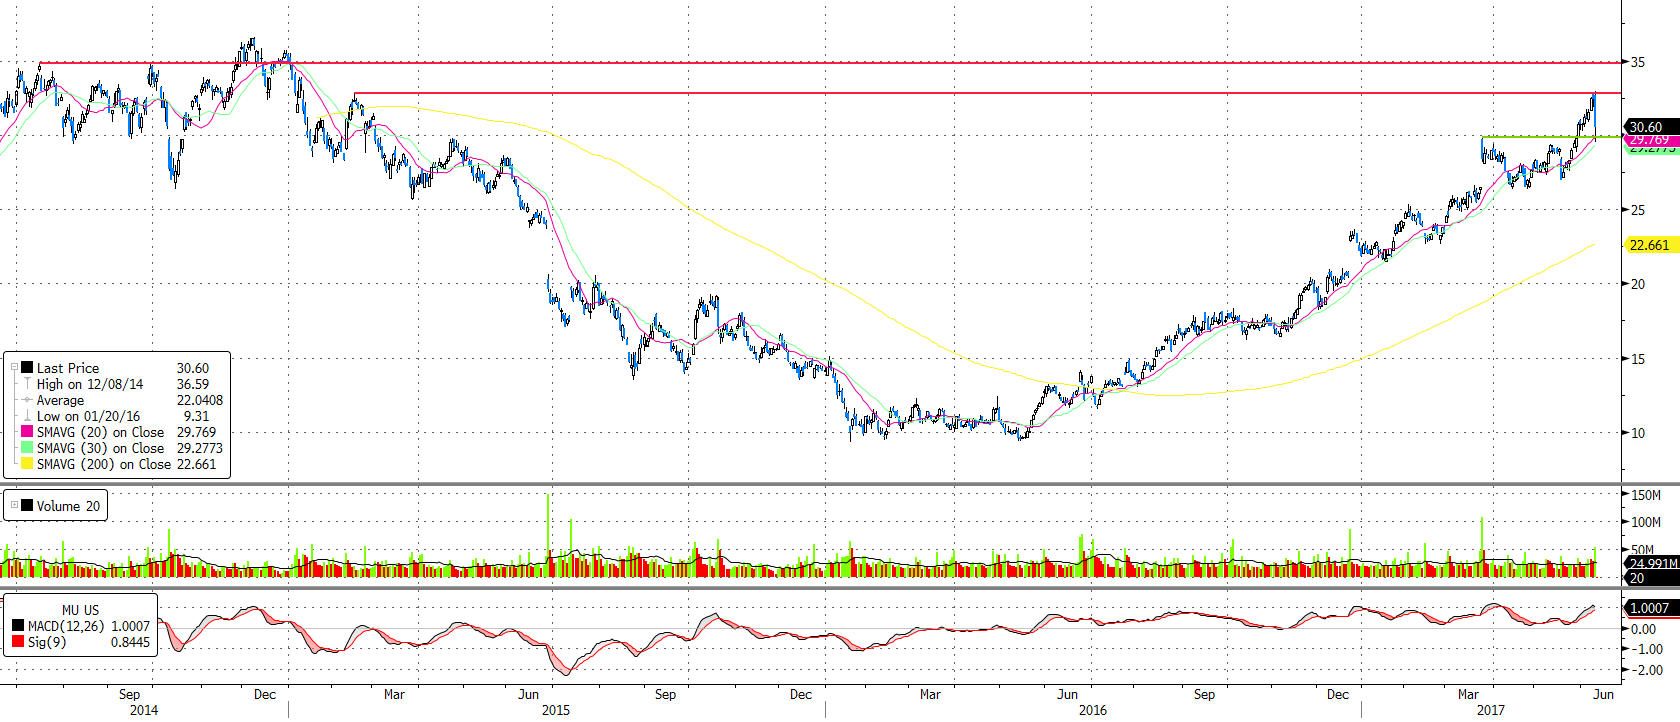This screenshot has height=722, width=1680.
Task: Click the 15 price axis label
Action: [x=1638, y=359]
